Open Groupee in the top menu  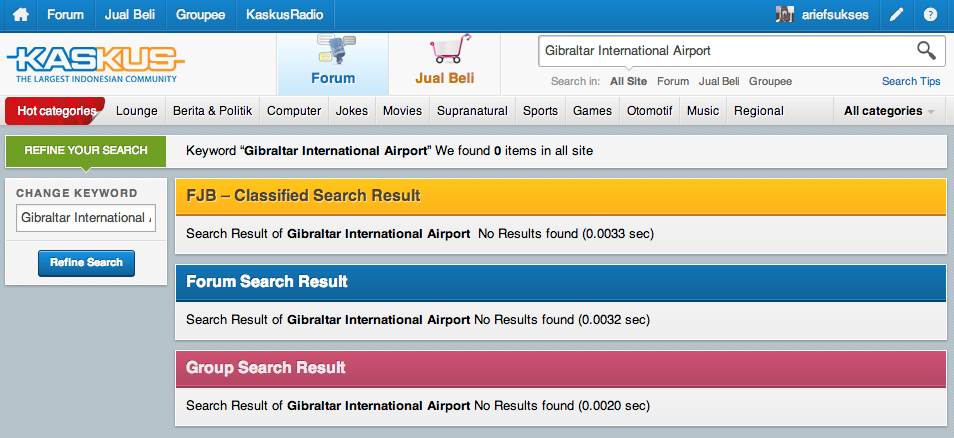click(x=200, y=15)
